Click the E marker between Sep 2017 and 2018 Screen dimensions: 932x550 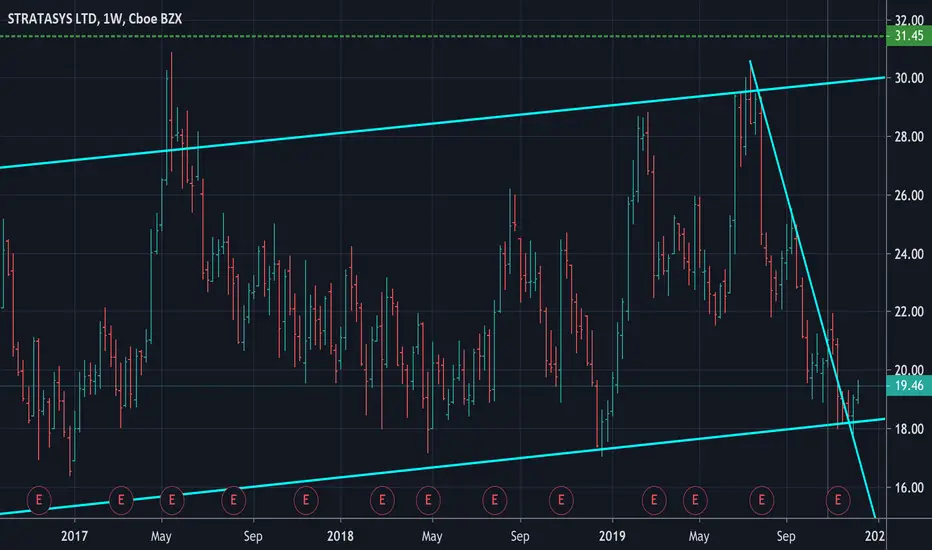tap(306, 500)
